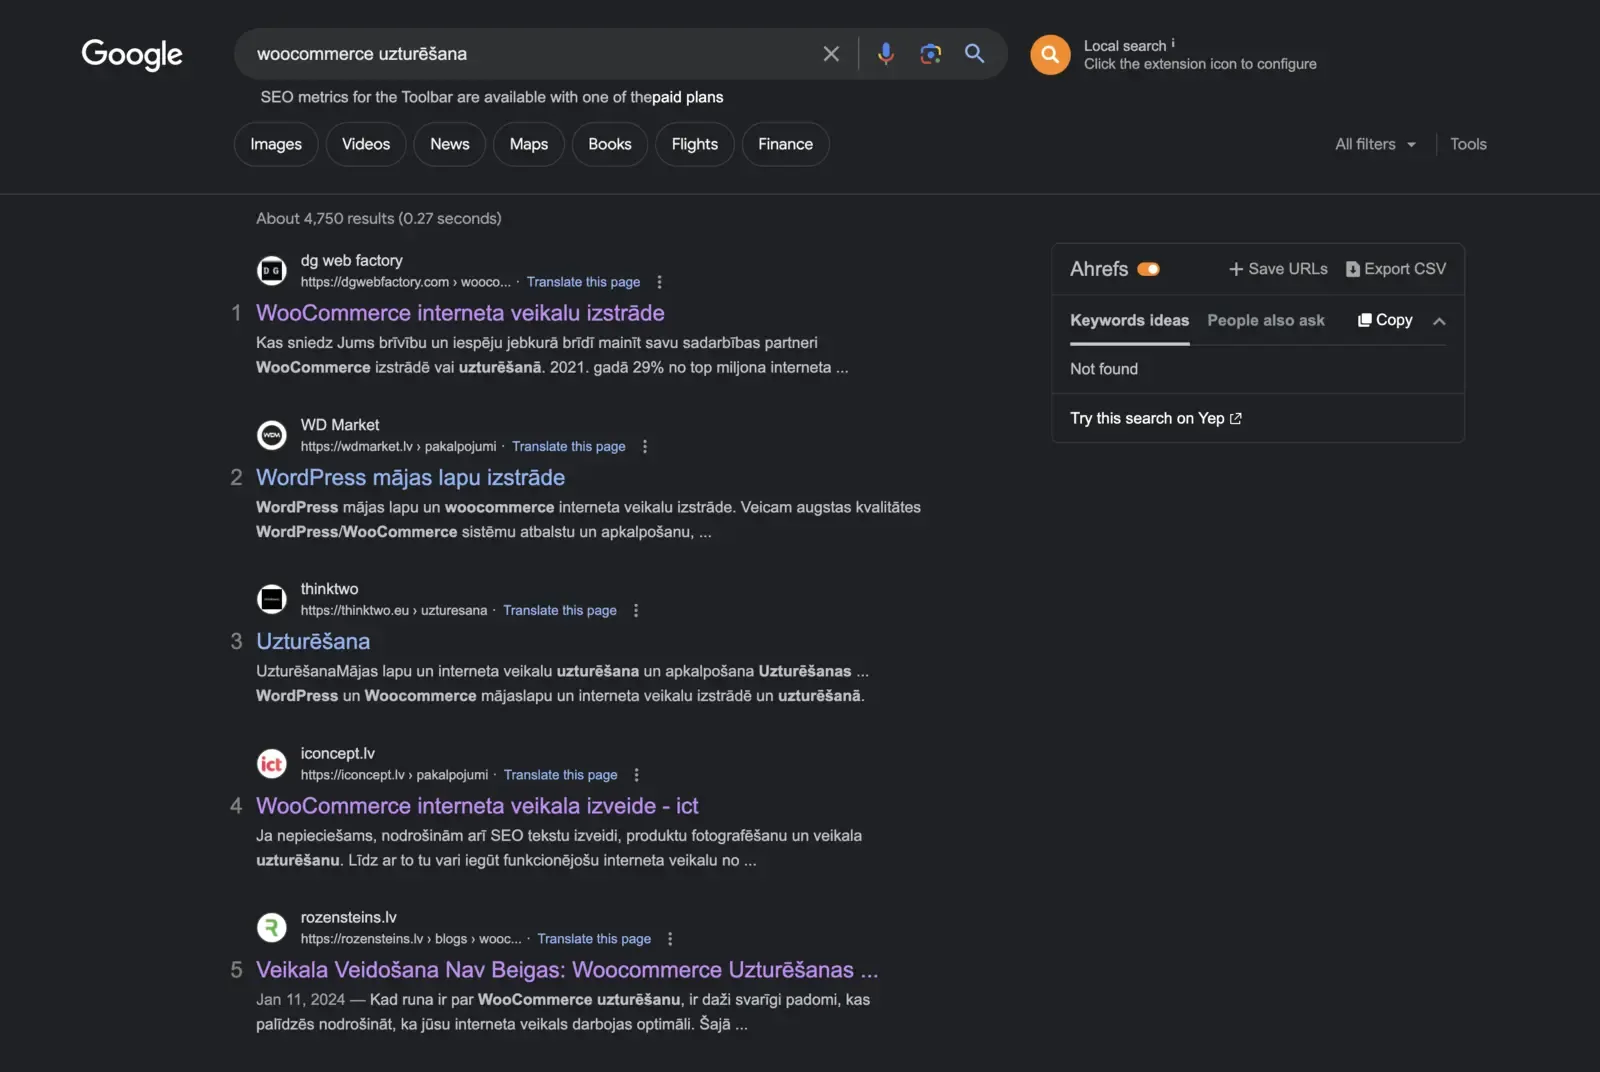This screenshot has width=1600, height=1072.
Task: Click Export CSV in Ahrefs panel
Action: (x=1396, y=269)
